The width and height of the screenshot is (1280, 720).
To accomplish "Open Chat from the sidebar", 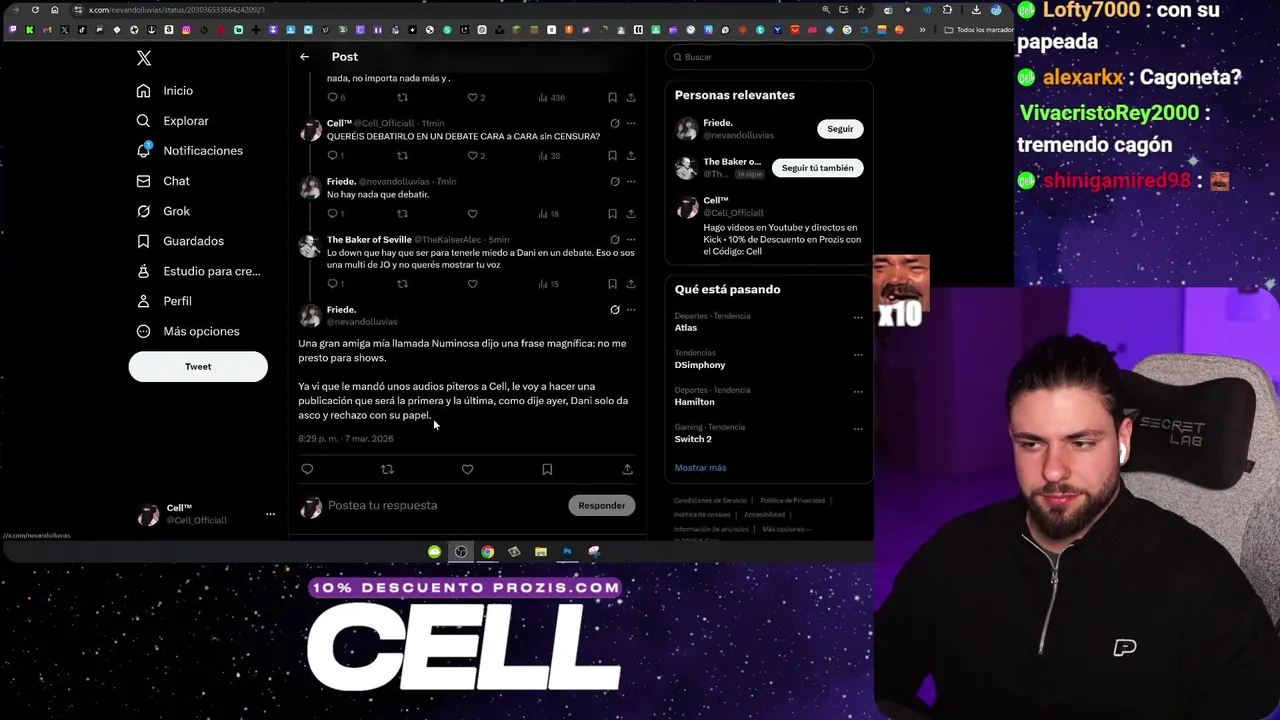I will click(164, 181).
